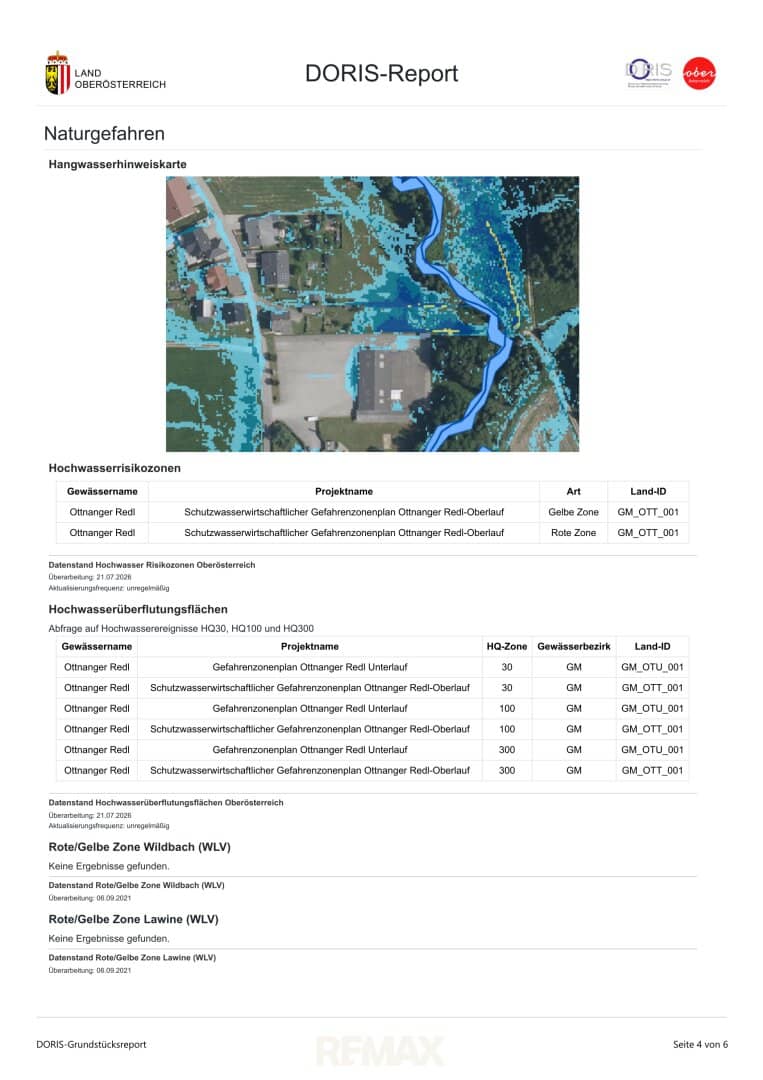Image resolution: width=763 pixels, height=1080 pixels.
Task: Click 'Ottnanger Redl' in the Gelbe Zone row
Action: [x=103, y=512]
